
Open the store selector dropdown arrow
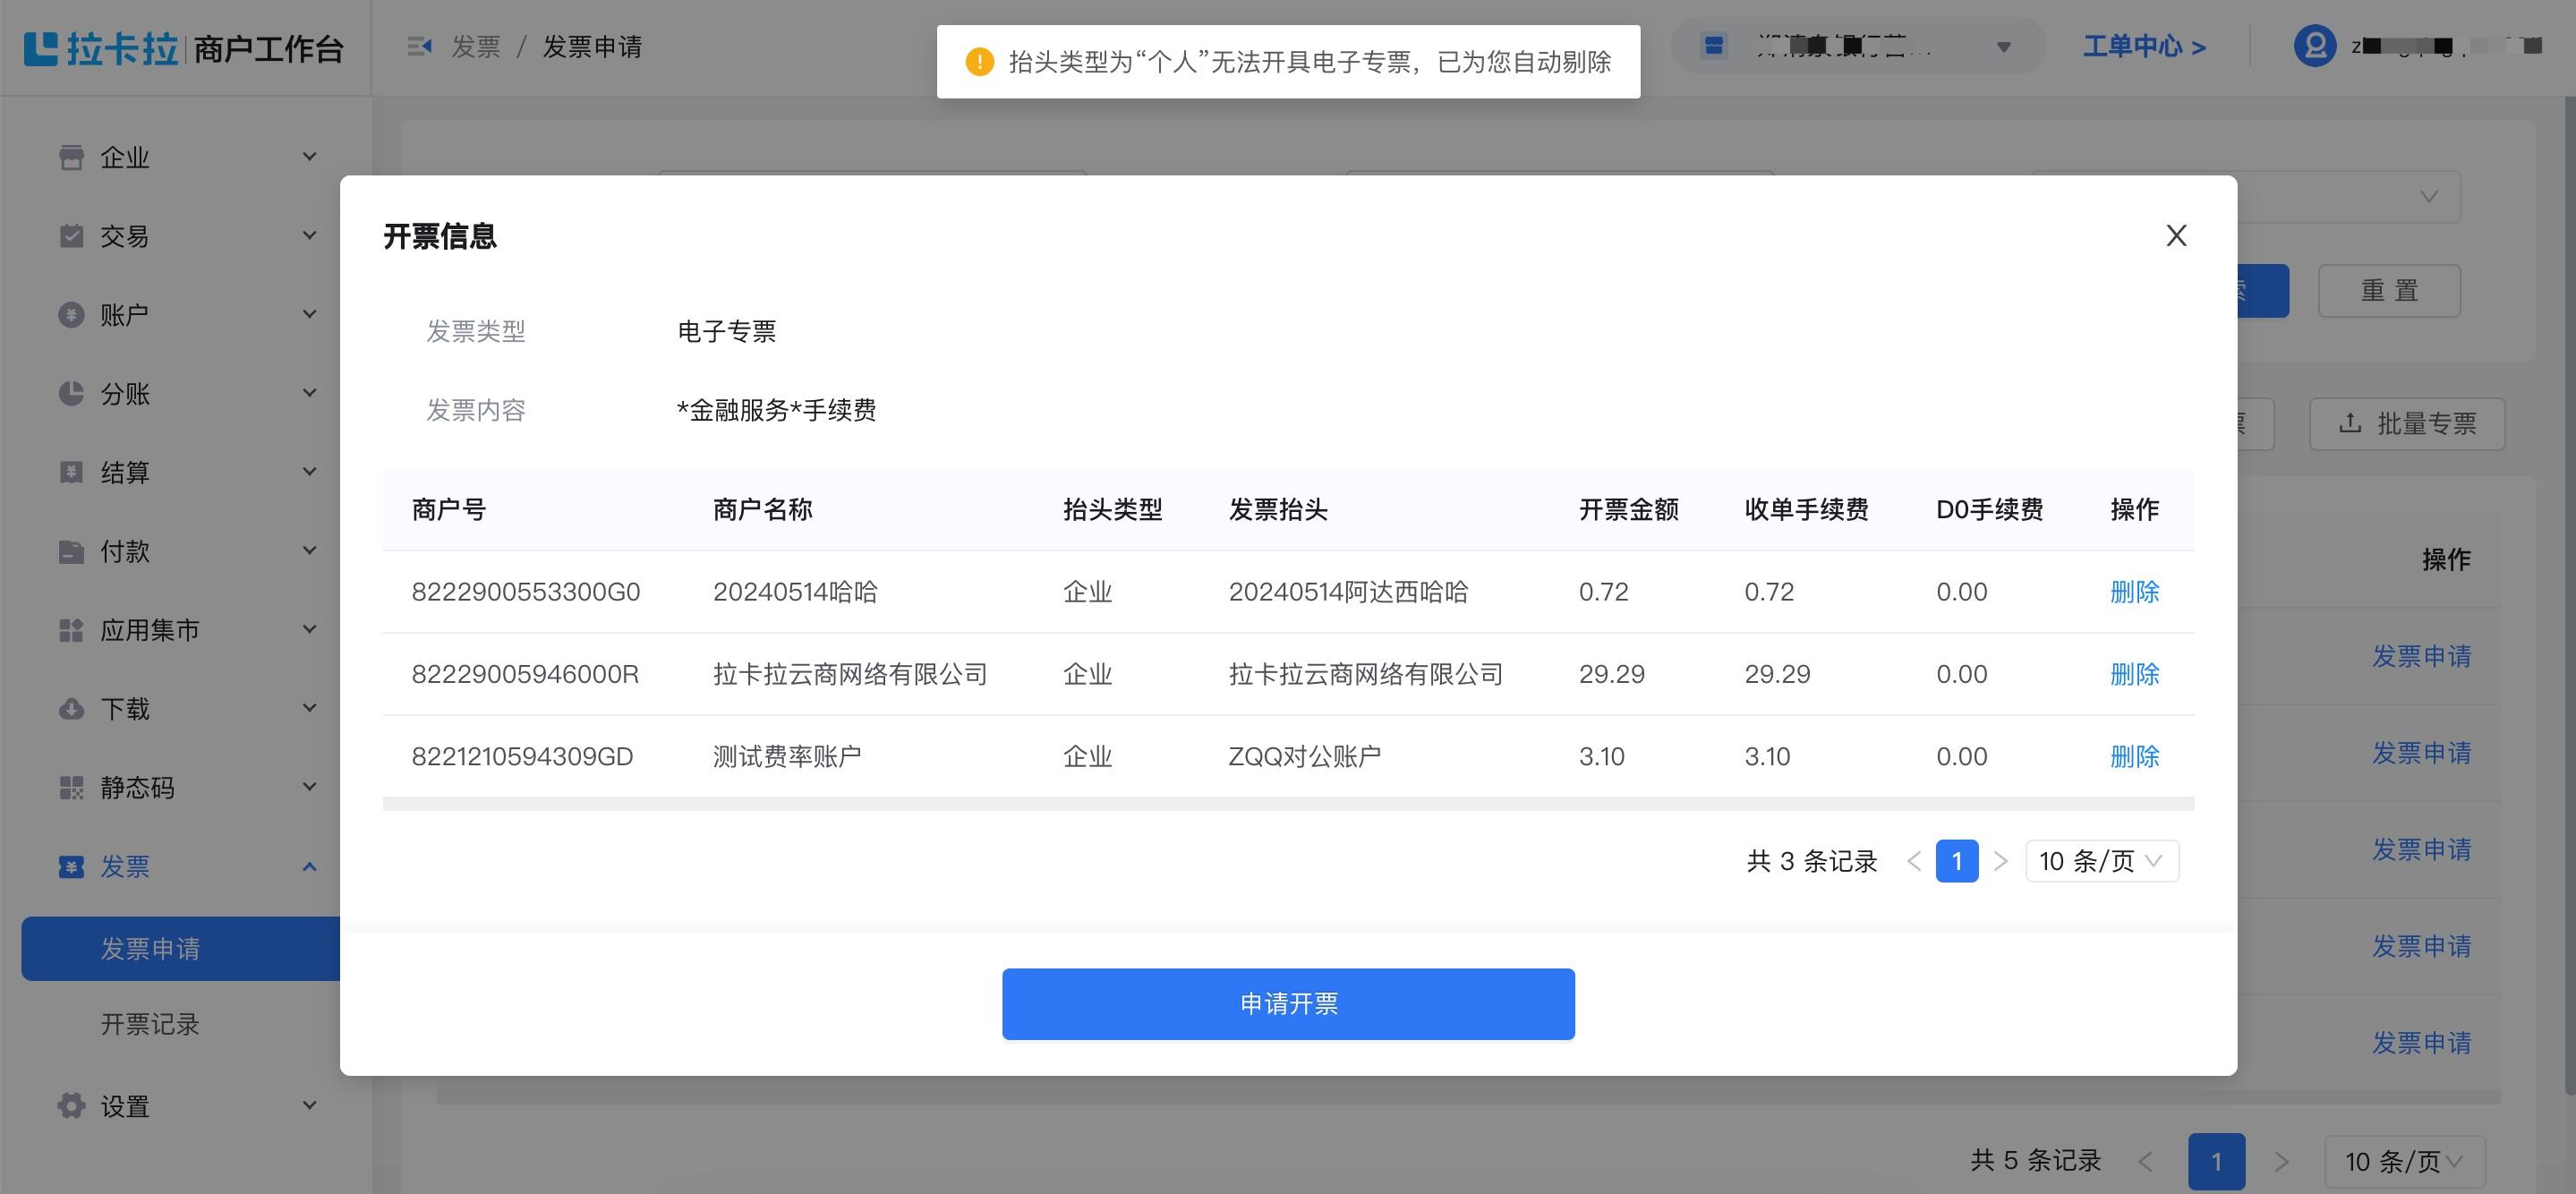2004,46
